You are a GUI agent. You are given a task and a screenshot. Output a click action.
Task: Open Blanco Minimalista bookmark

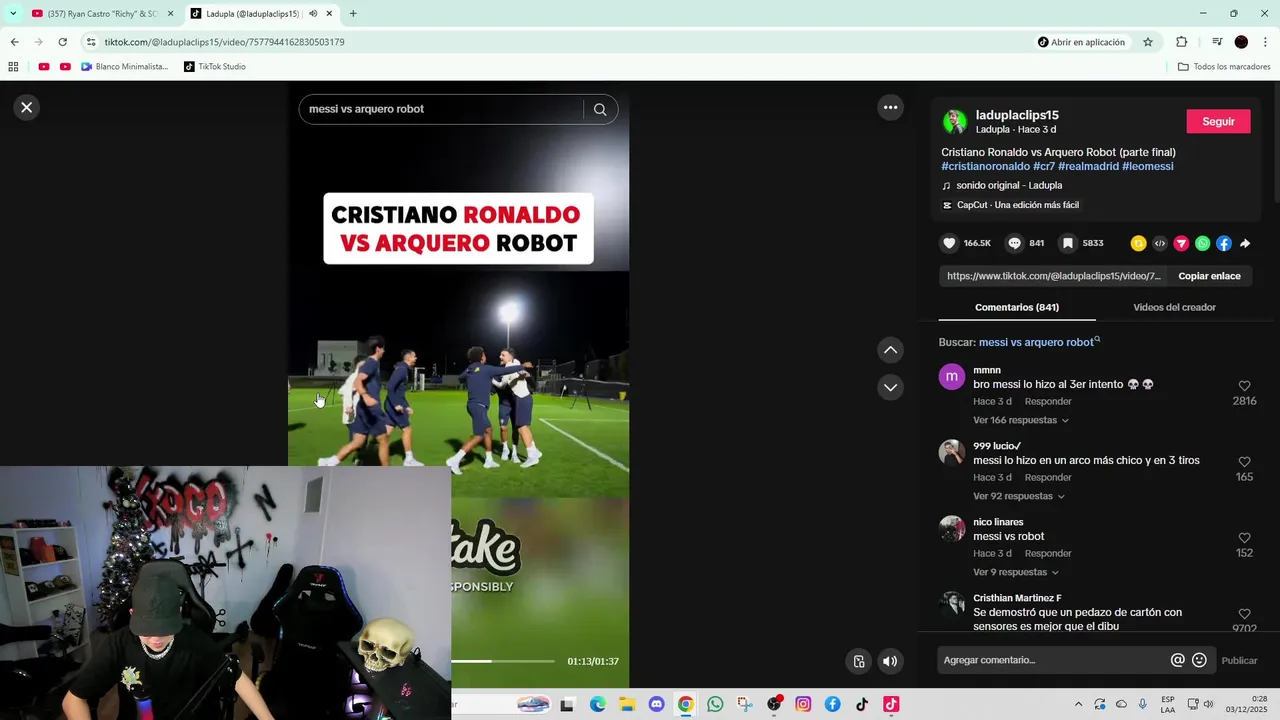(x=124, y=67)
